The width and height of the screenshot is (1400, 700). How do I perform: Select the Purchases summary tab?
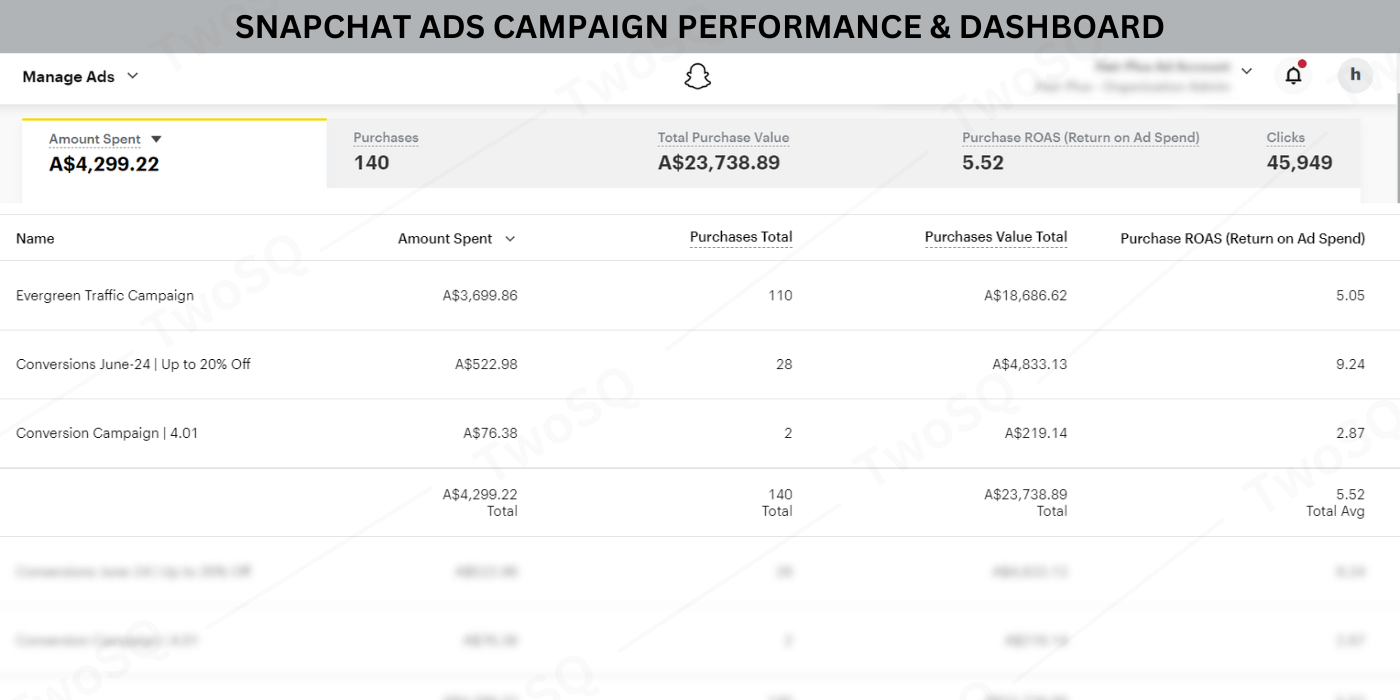(386, 152)
